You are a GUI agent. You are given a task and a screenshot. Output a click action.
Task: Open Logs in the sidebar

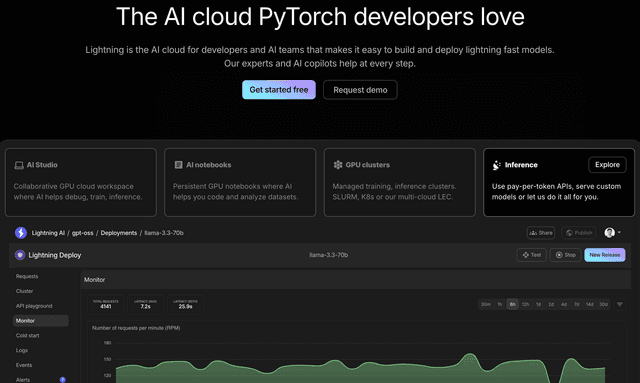22,350
